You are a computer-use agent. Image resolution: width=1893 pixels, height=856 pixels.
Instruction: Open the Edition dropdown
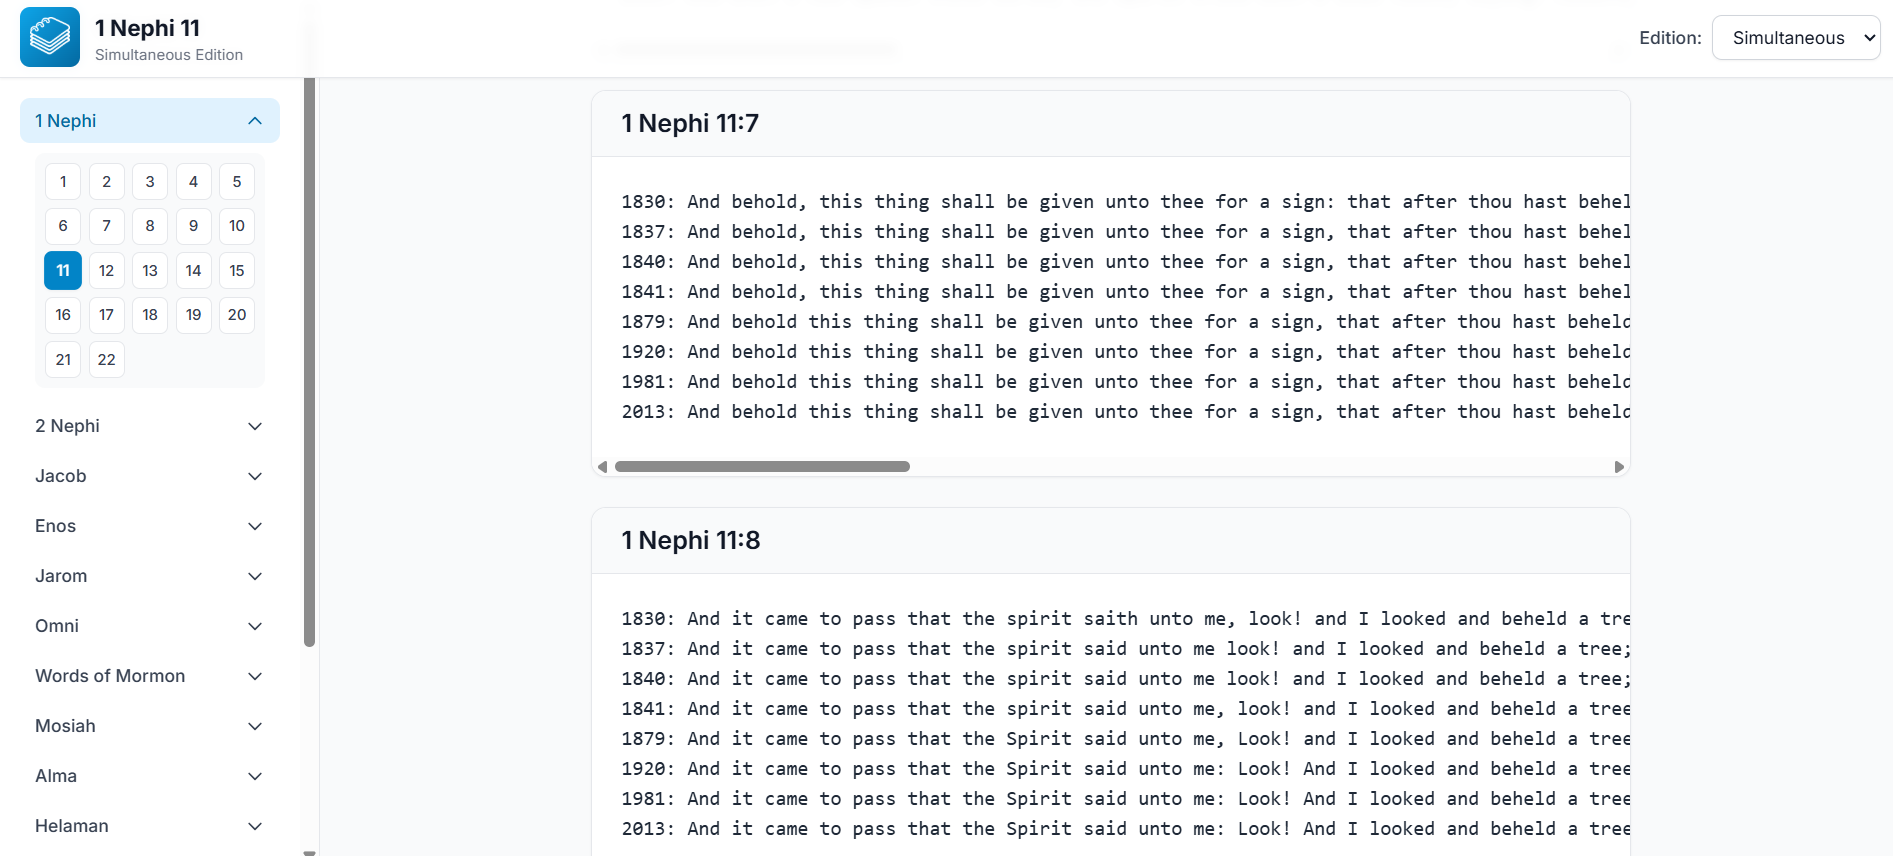click(1795, 37)
